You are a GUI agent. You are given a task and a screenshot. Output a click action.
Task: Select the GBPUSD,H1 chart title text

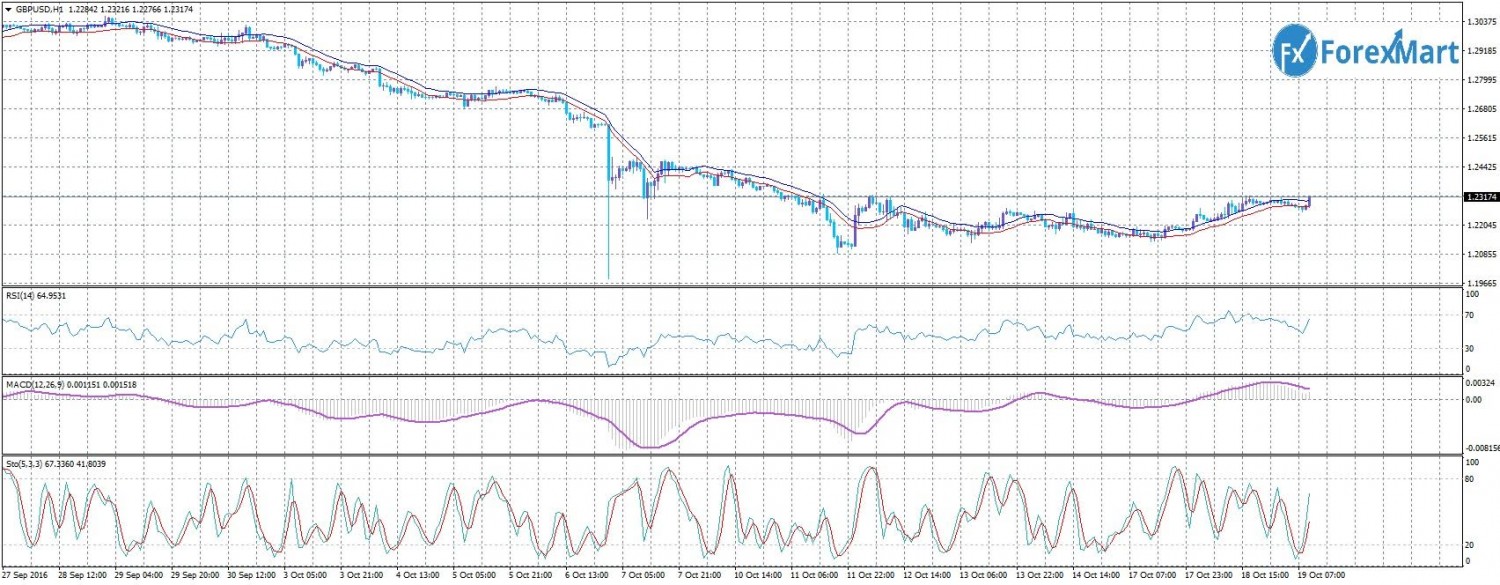click(39, 8)
